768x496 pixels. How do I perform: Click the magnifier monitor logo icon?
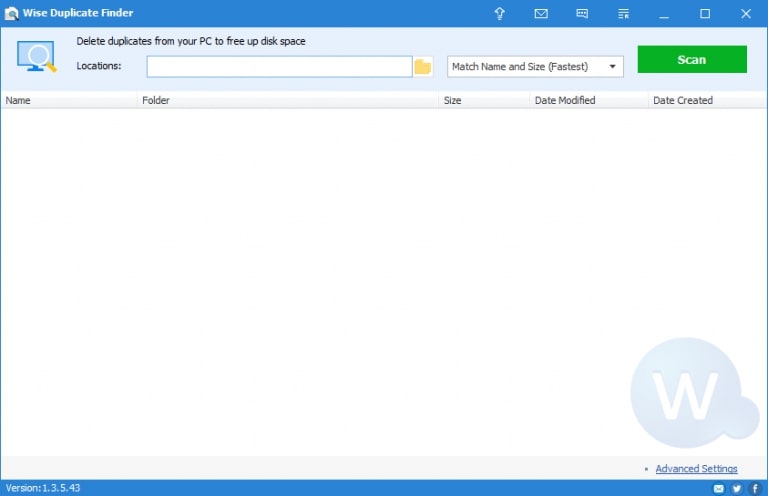pos(36,57)
